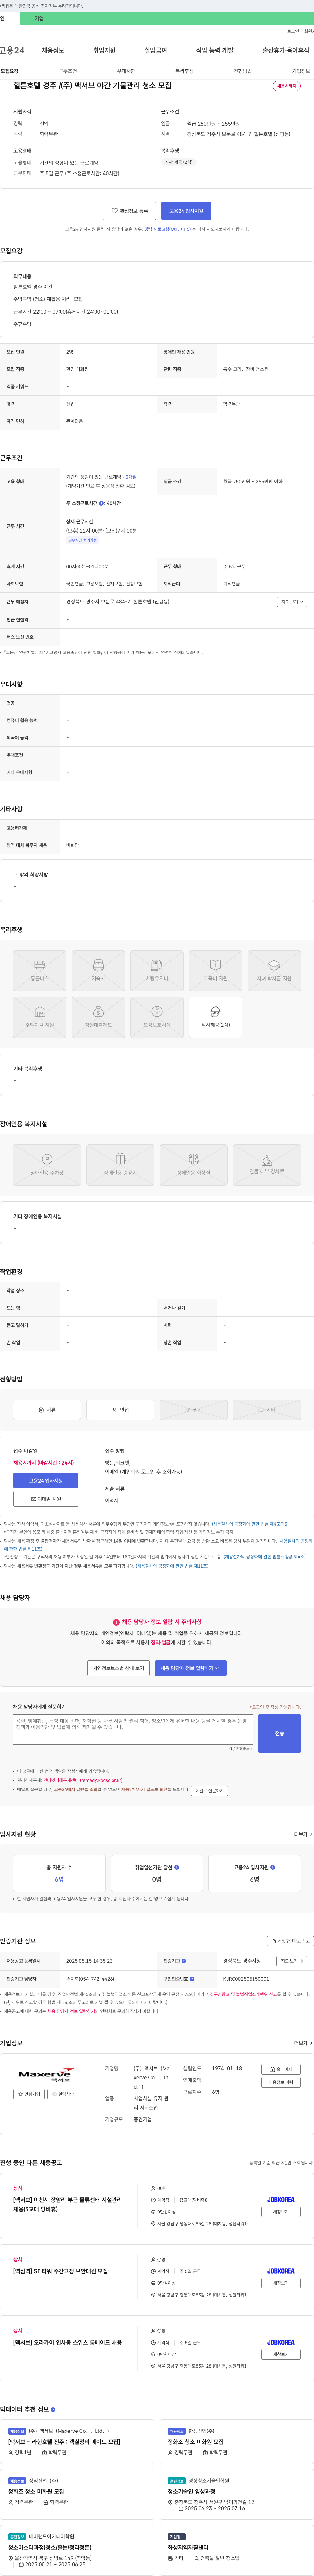Open the 출산휴가·육아휴직 menu
Viewport: 314px width, 2576px height.
click(x=286, y=50)
